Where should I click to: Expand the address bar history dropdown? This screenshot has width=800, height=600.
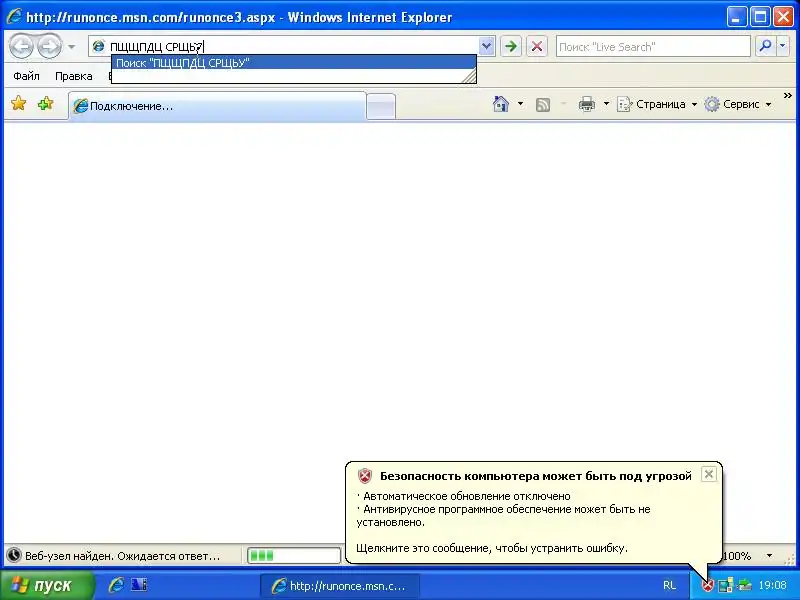[x=487, y=46]
